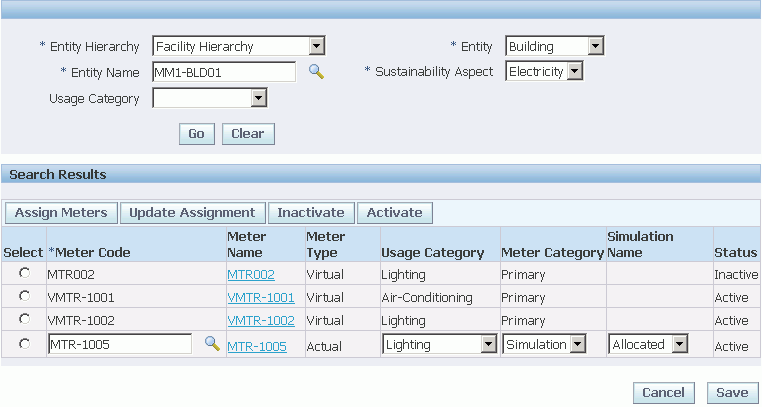Click the Search Results section heading
This screenshot has width=762, height=407.
pos(58,174)
